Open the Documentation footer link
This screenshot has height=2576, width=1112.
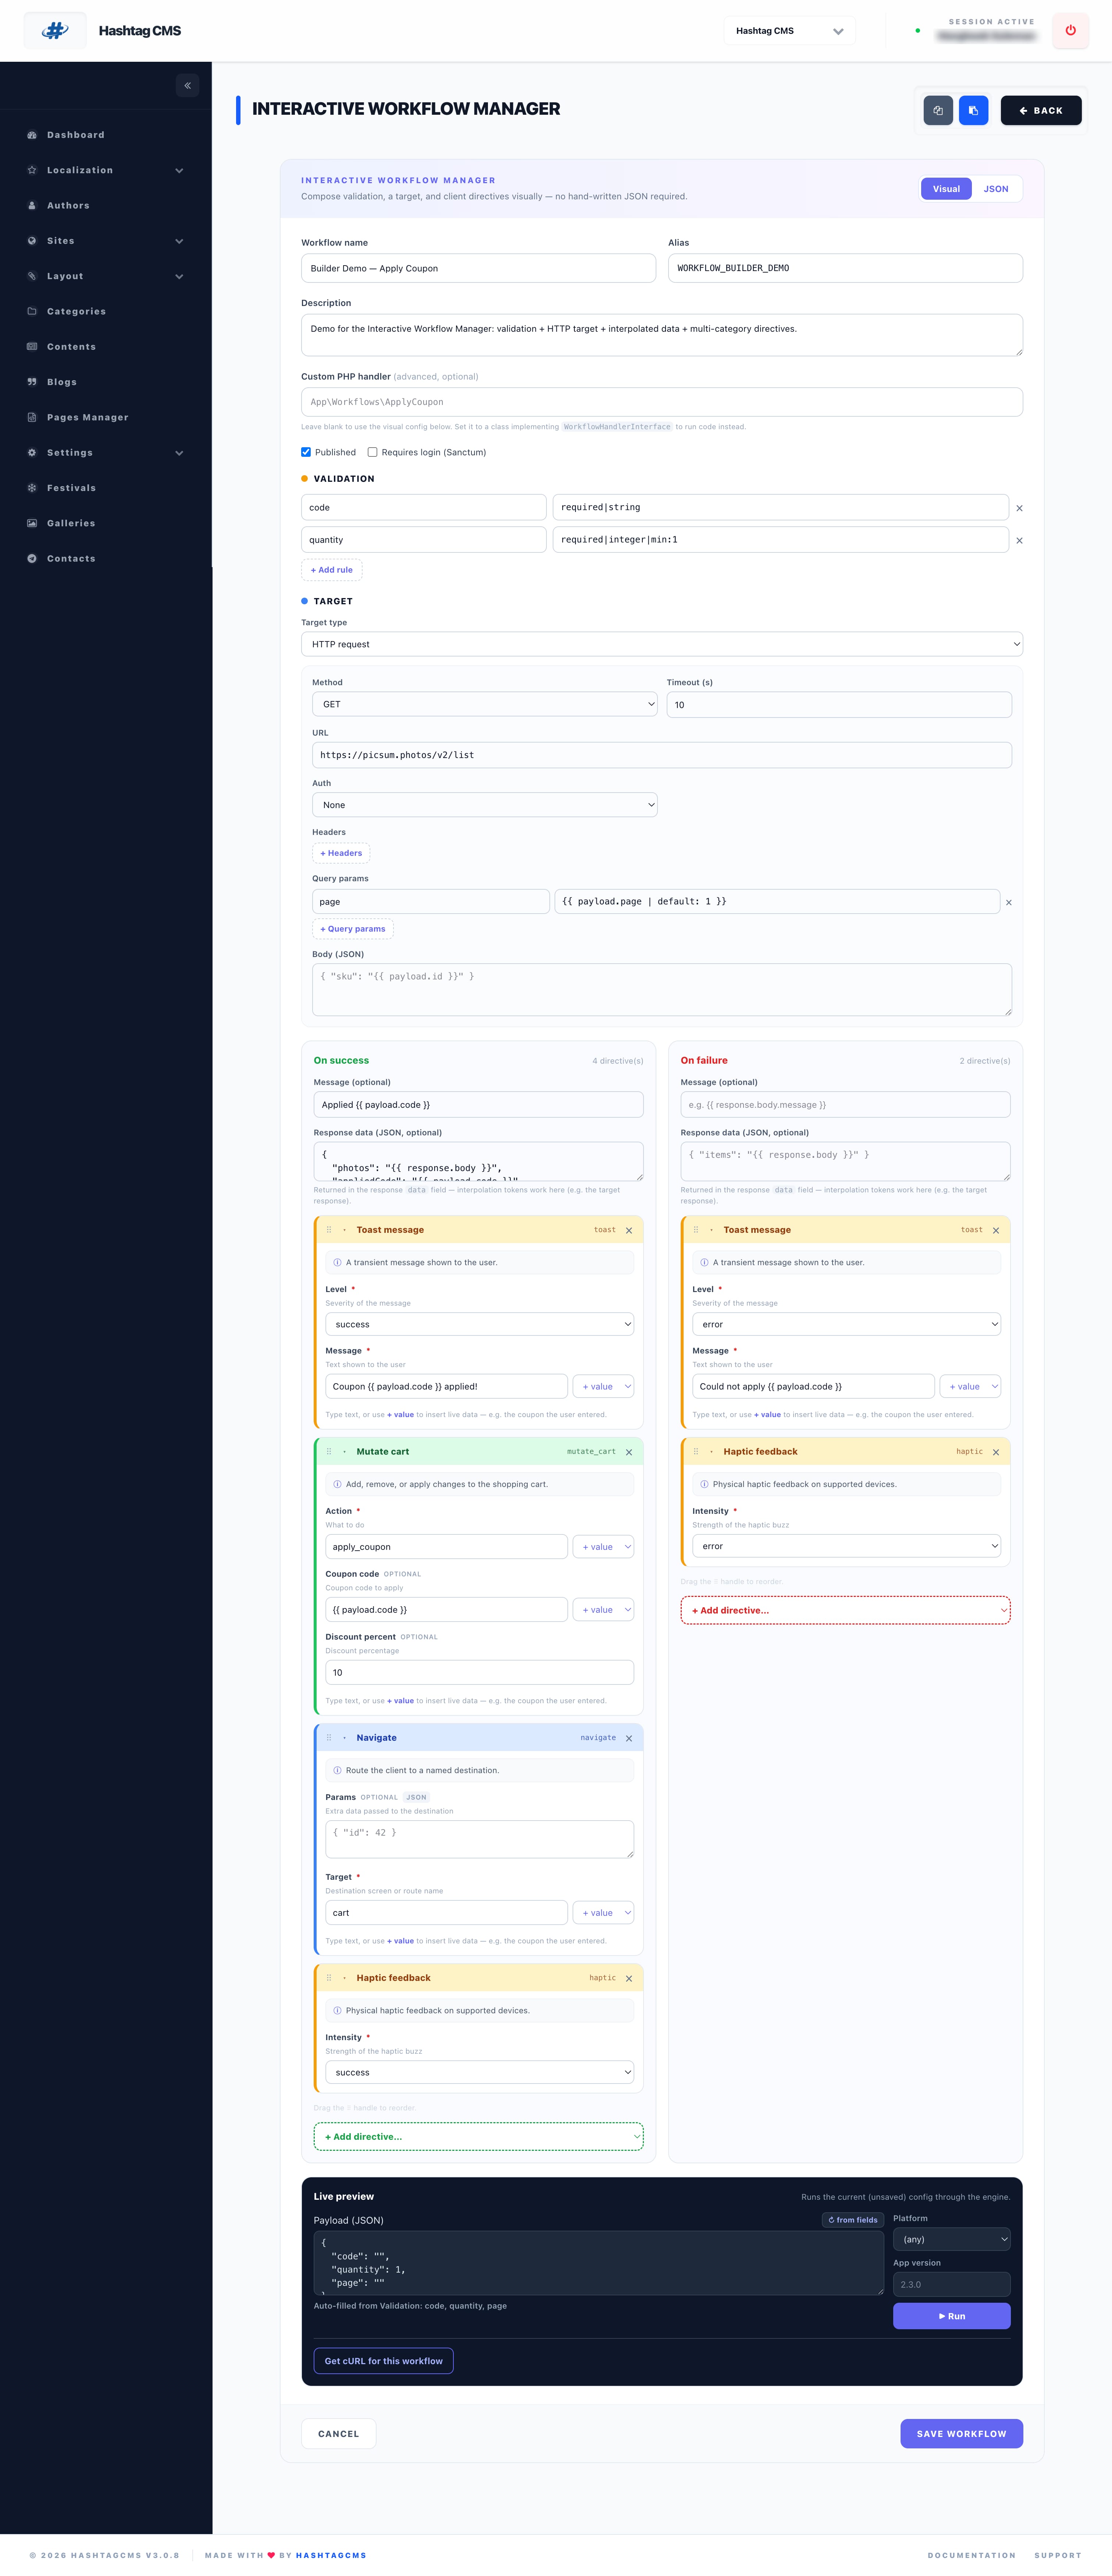click(971, 2555)
